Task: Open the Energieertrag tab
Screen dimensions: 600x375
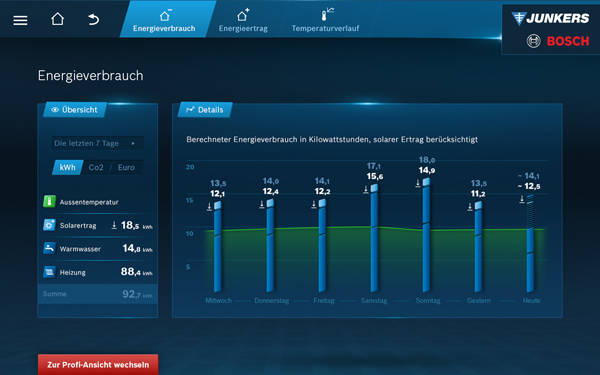Action: [243, 21]
